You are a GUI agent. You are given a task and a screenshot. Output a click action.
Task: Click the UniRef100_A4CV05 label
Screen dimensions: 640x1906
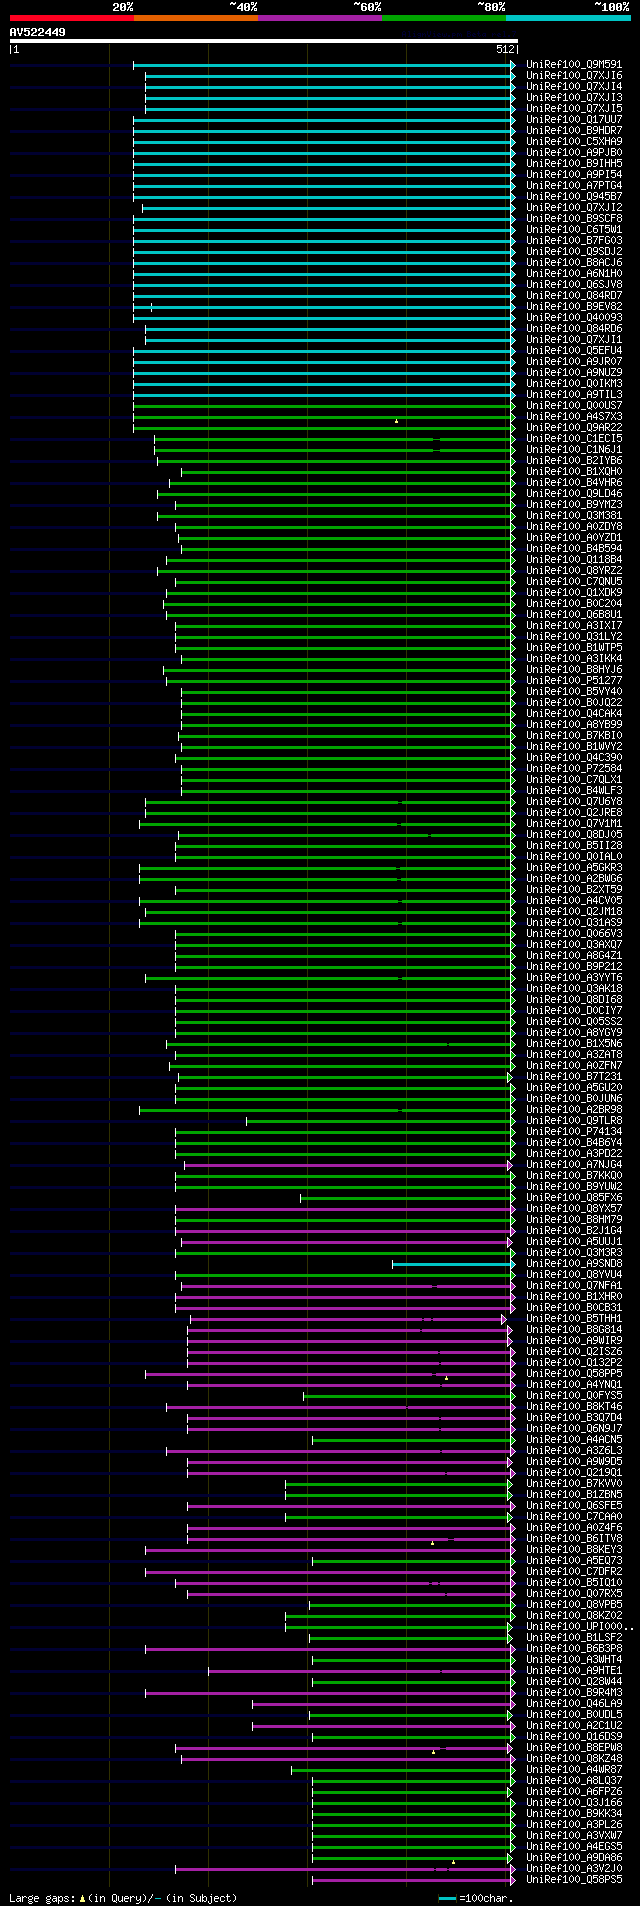574,900
